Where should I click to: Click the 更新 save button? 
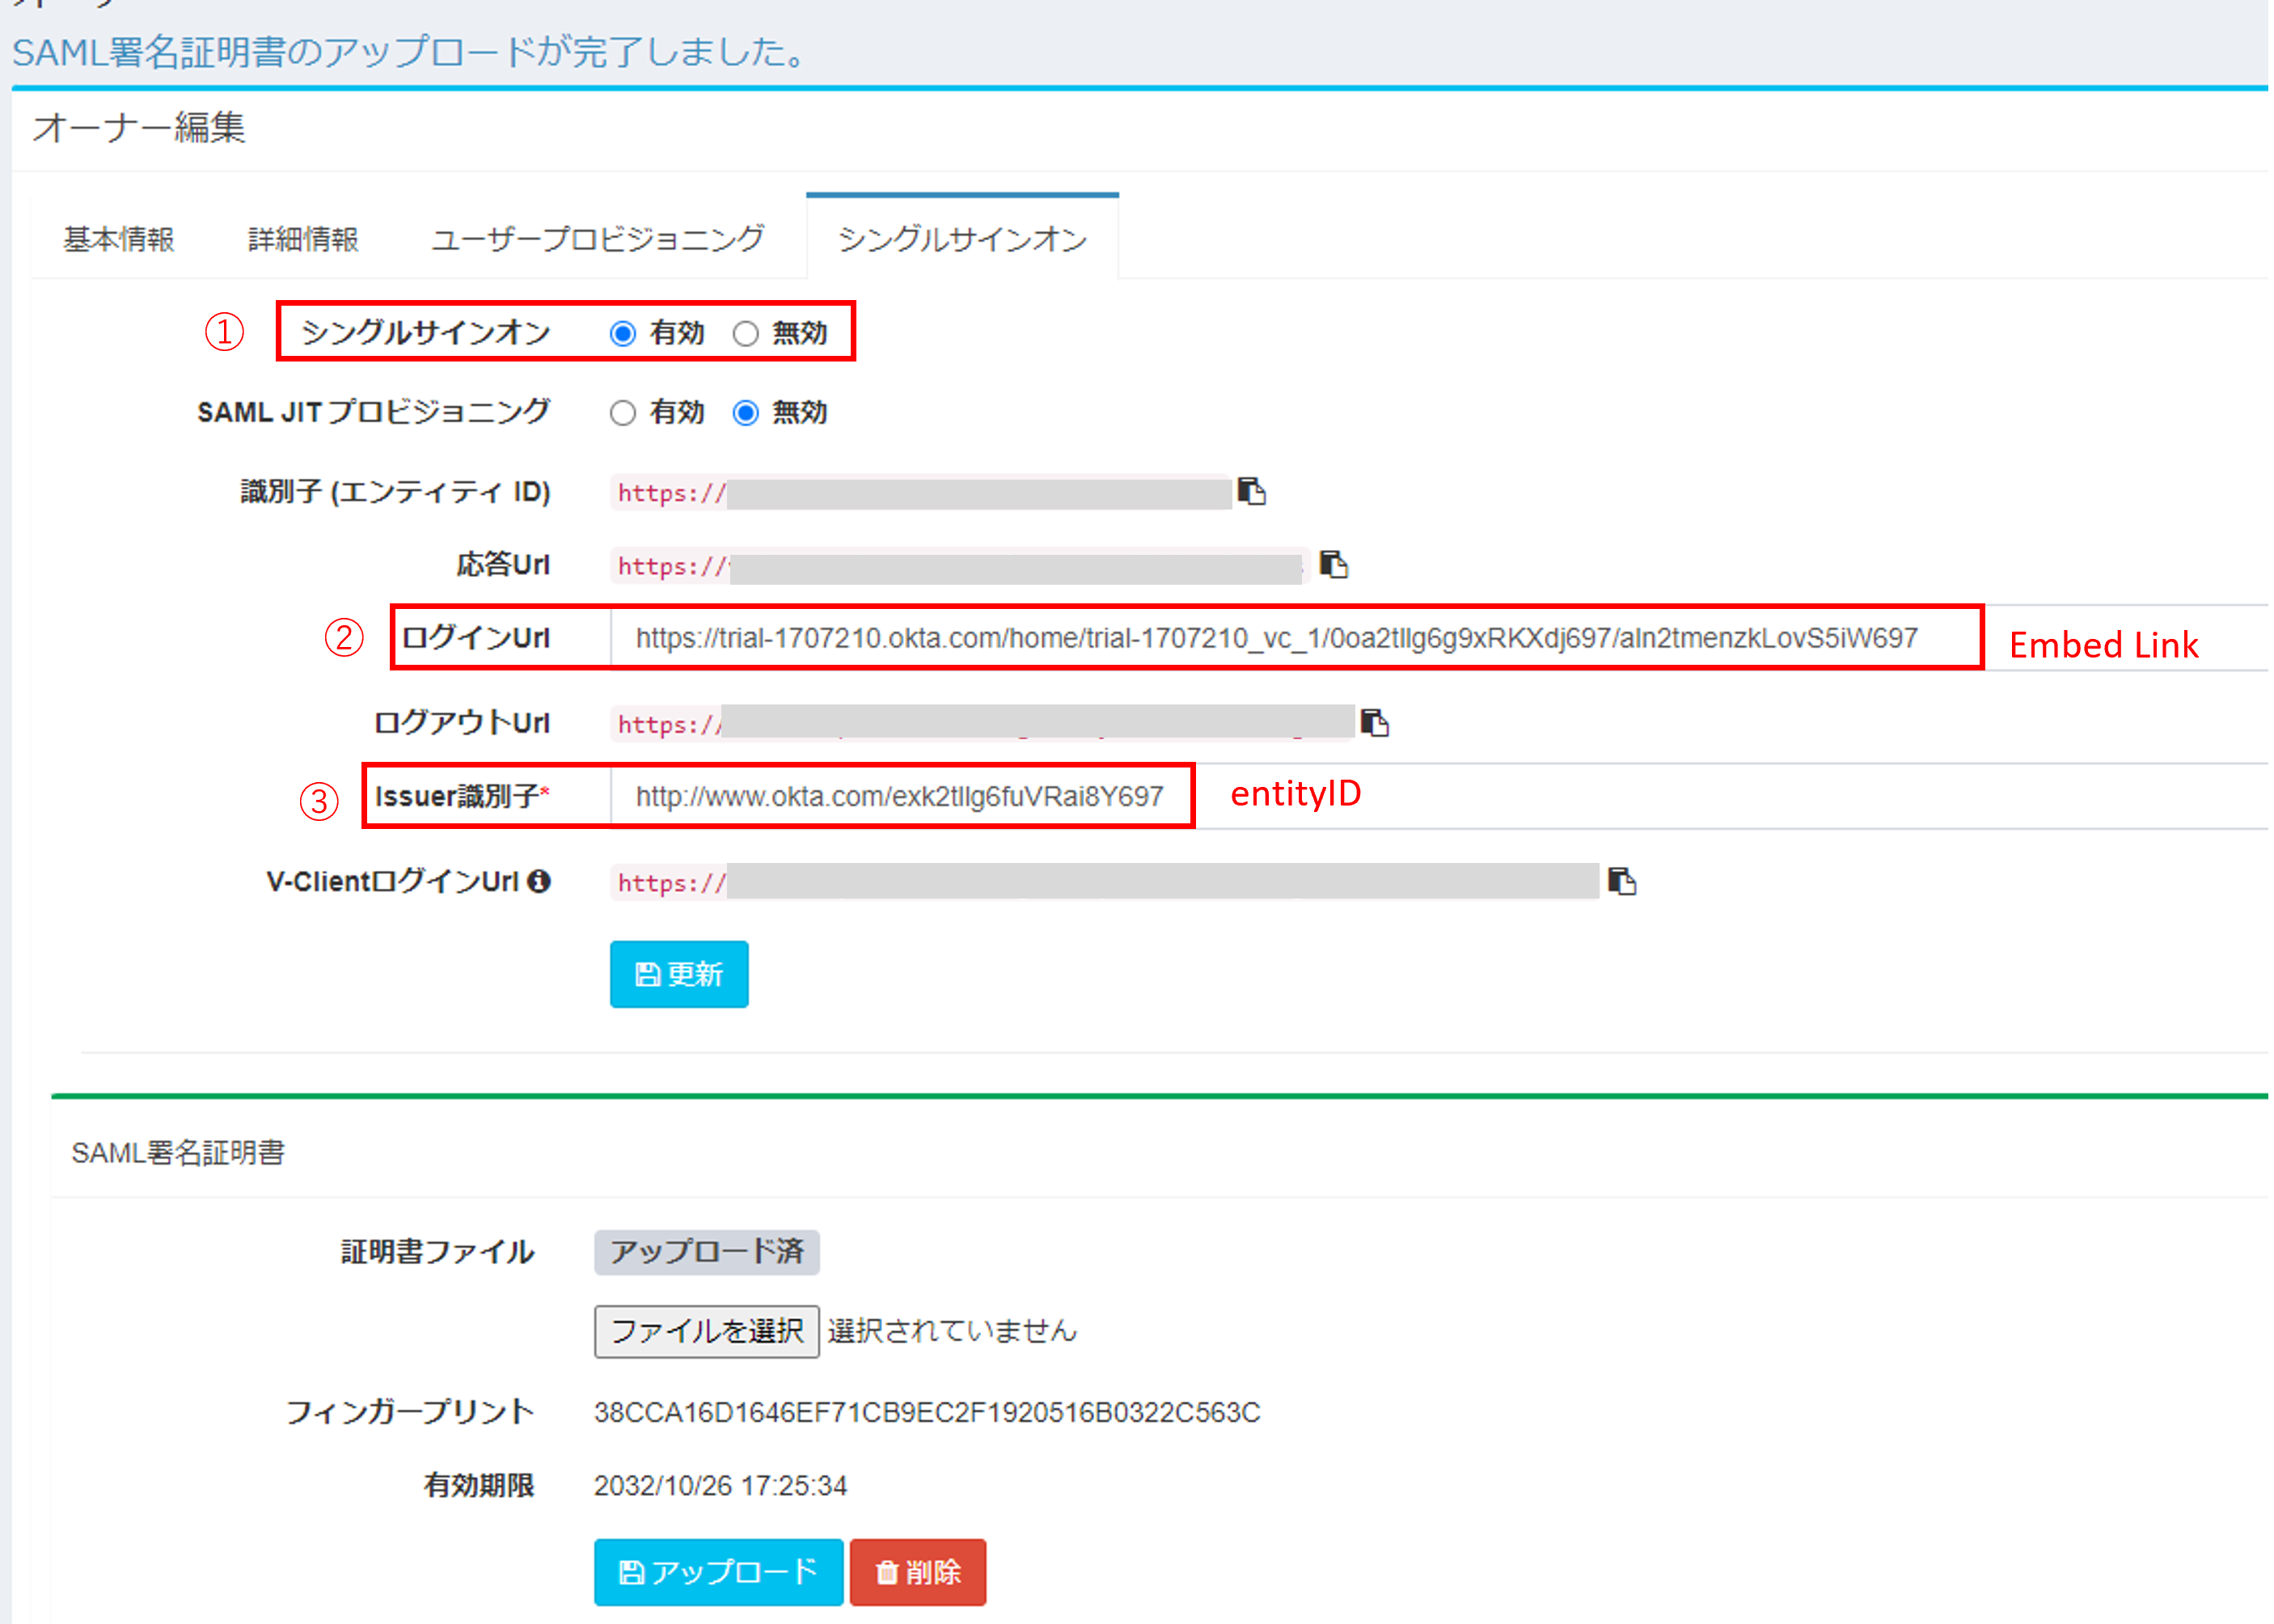tap(679, 974)
